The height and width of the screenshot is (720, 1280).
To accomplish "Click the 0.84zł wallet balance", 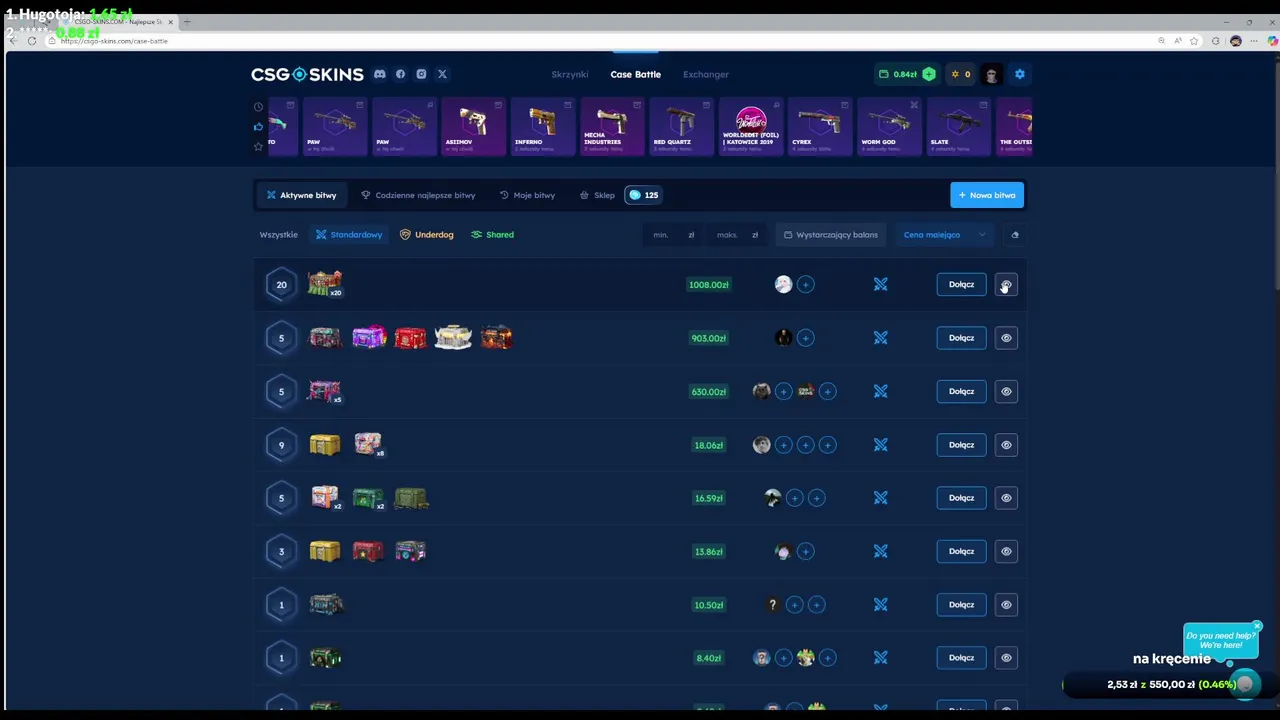I will pos(898,74).
